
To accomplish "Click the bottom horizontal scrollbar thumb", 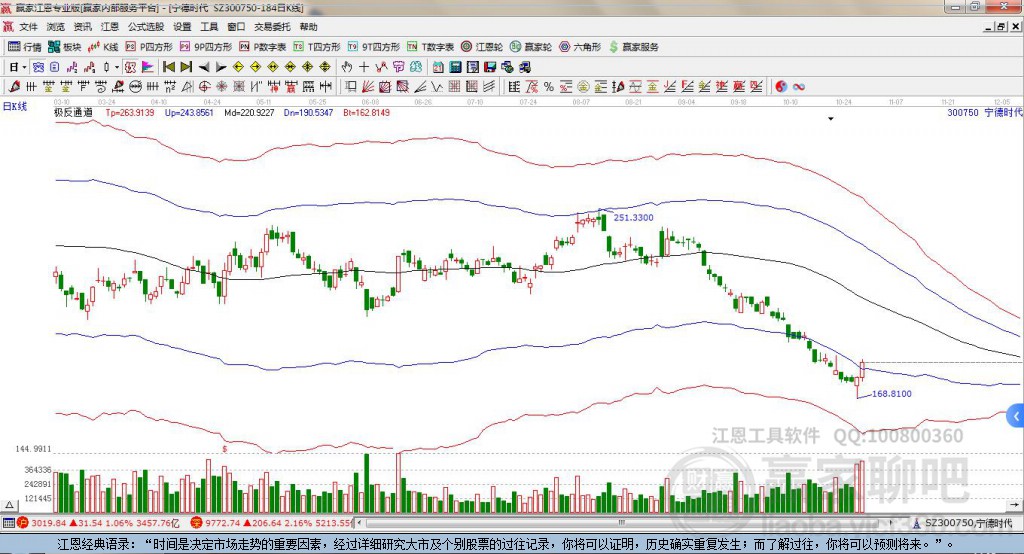I will pos(621,523).
